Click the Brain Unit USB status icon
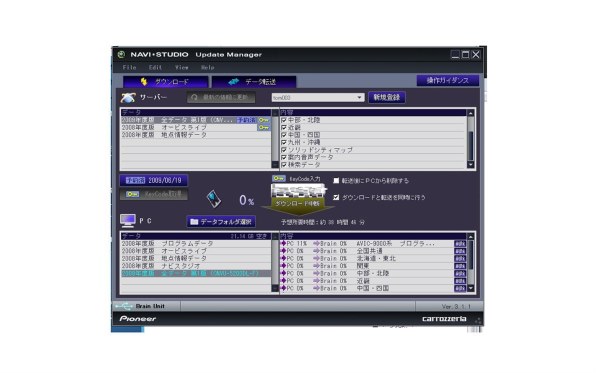 124,306
